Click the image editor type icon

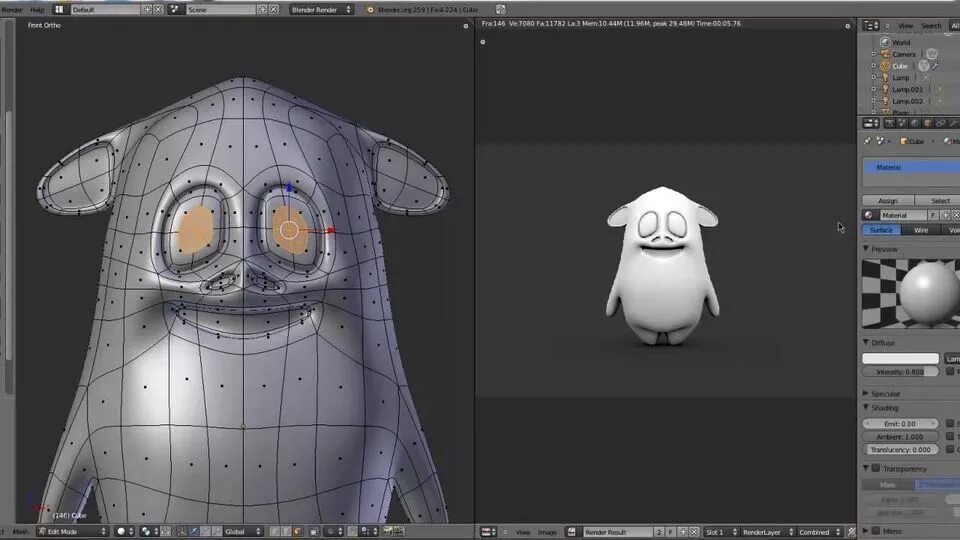(489, 532)
